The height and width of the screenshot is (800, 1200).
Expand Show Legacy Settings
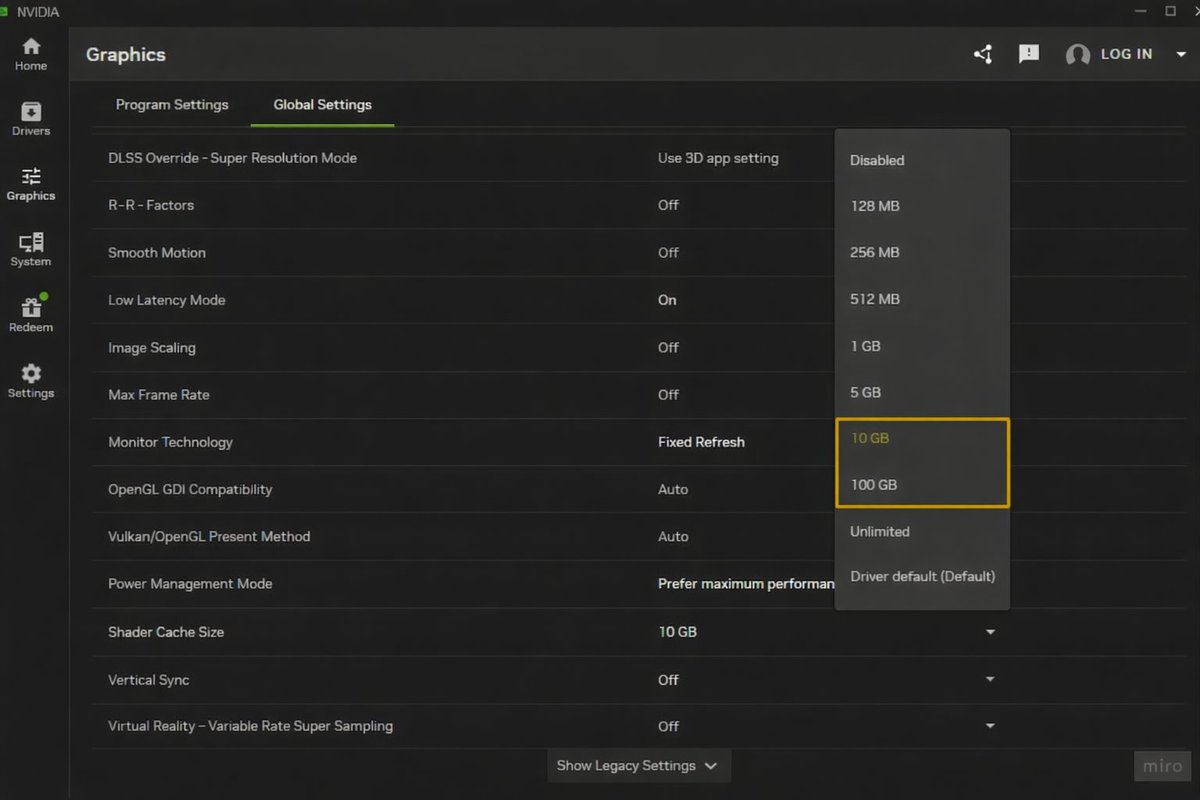638,765
